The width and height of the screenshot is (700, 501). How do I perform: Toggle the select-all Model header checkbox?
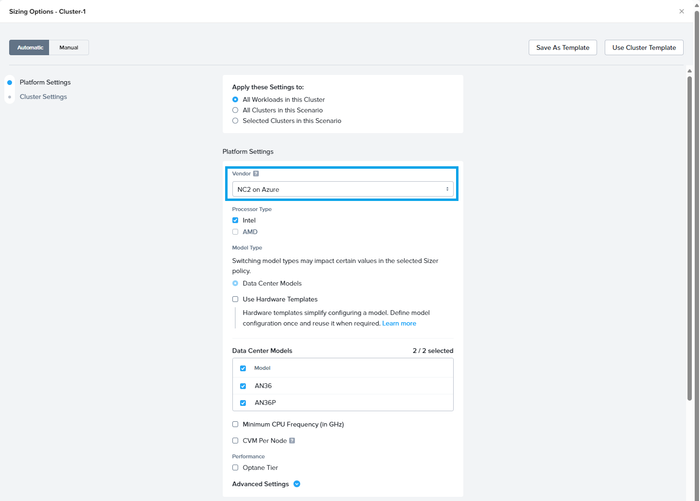point(243,368)
